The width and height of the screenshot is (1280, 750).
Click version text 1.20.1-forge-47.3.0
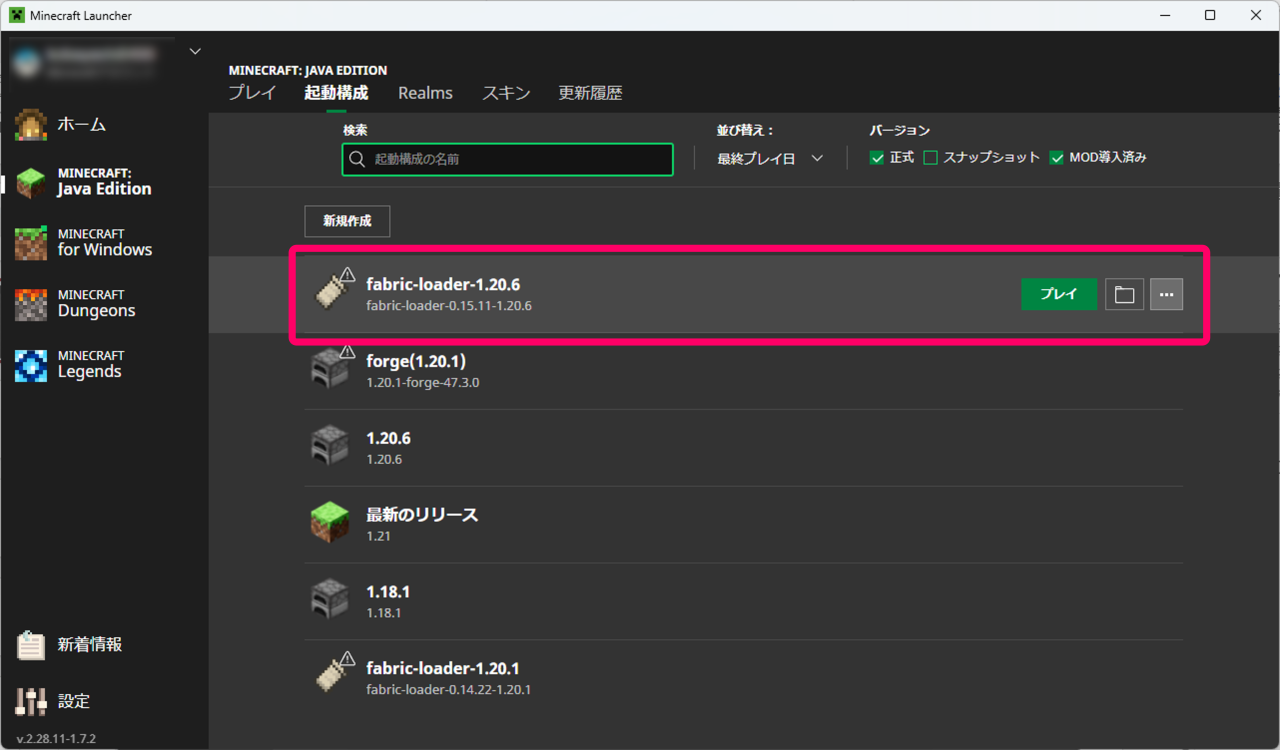click(423, 382)
